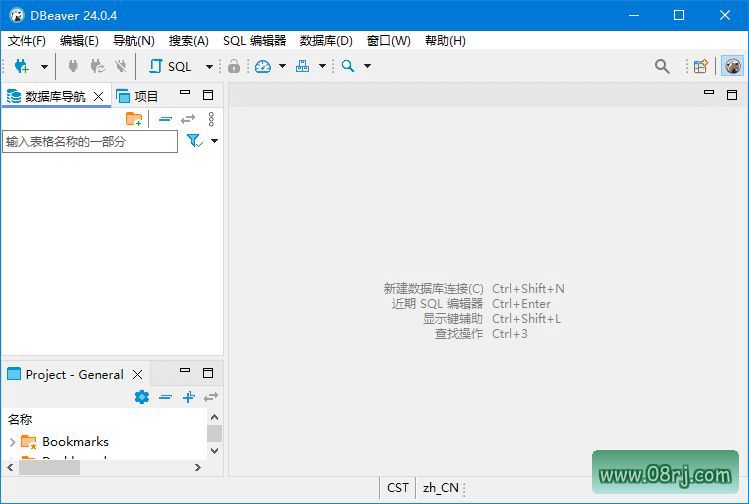Toggle link with editor in Project panel
Image resolution: width=749 pixels, height=504 pixels.
click(211, 397)
